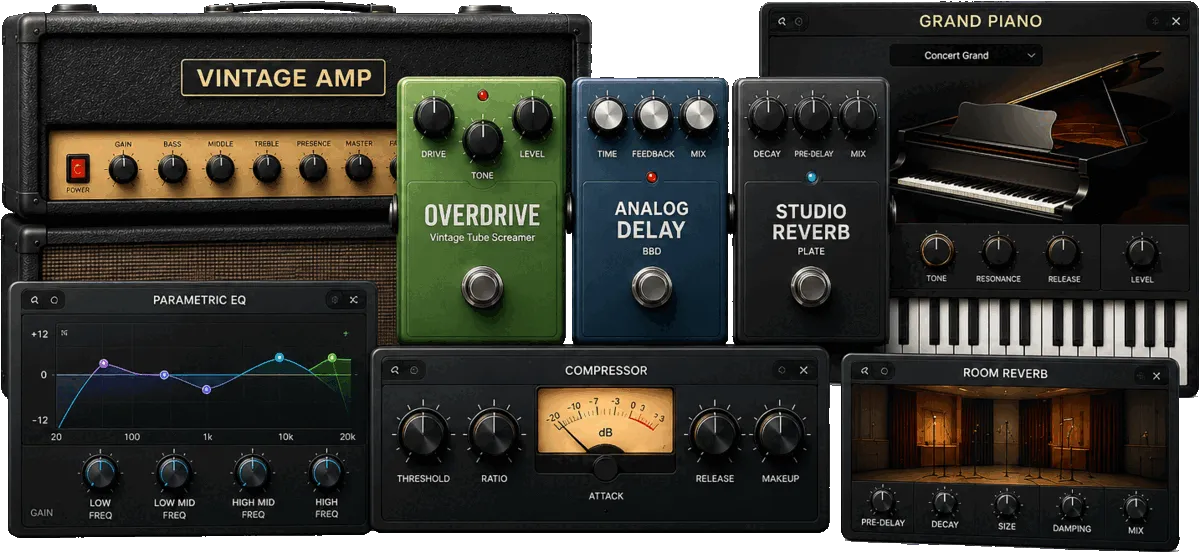Screen dimensions: 1200x553
Task: Click the dB VU meter in Compressor
Action: click(x=606, y=420)
